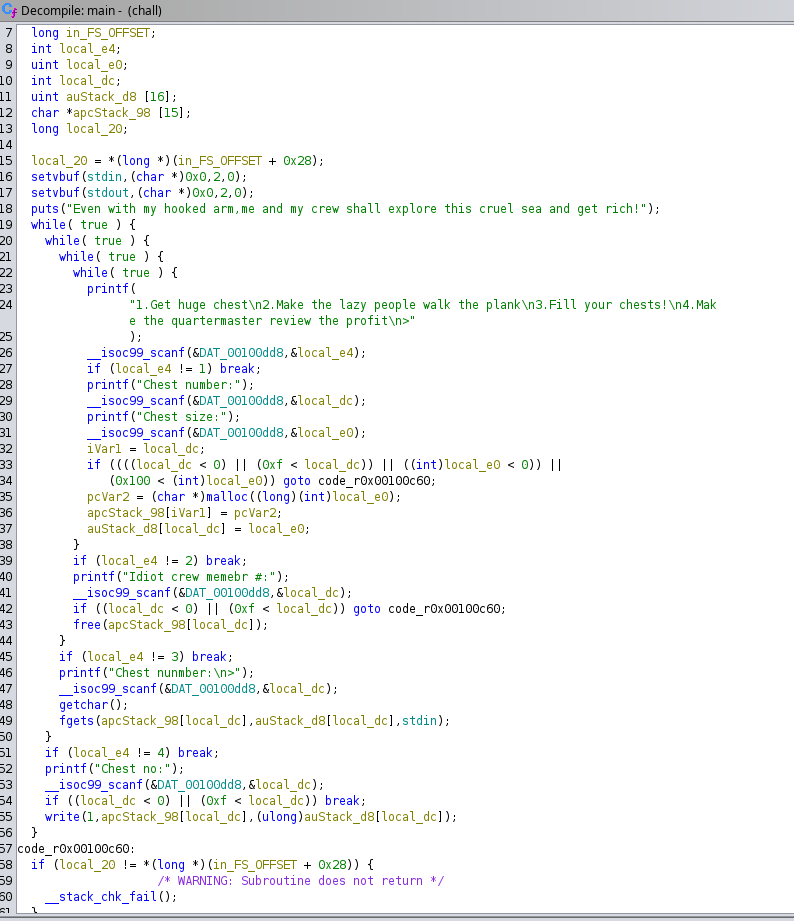794x921 pixels.
Task: Click printf("Idiot crew memebr #:") call
Action: click(181, 577)
